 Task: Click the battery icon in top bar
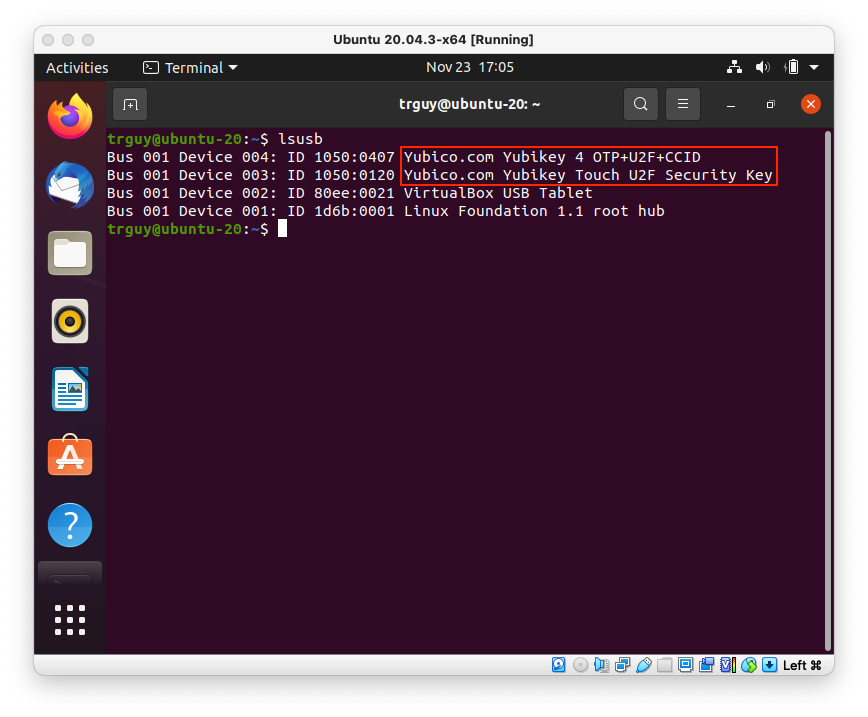click(x=792, y=68)
